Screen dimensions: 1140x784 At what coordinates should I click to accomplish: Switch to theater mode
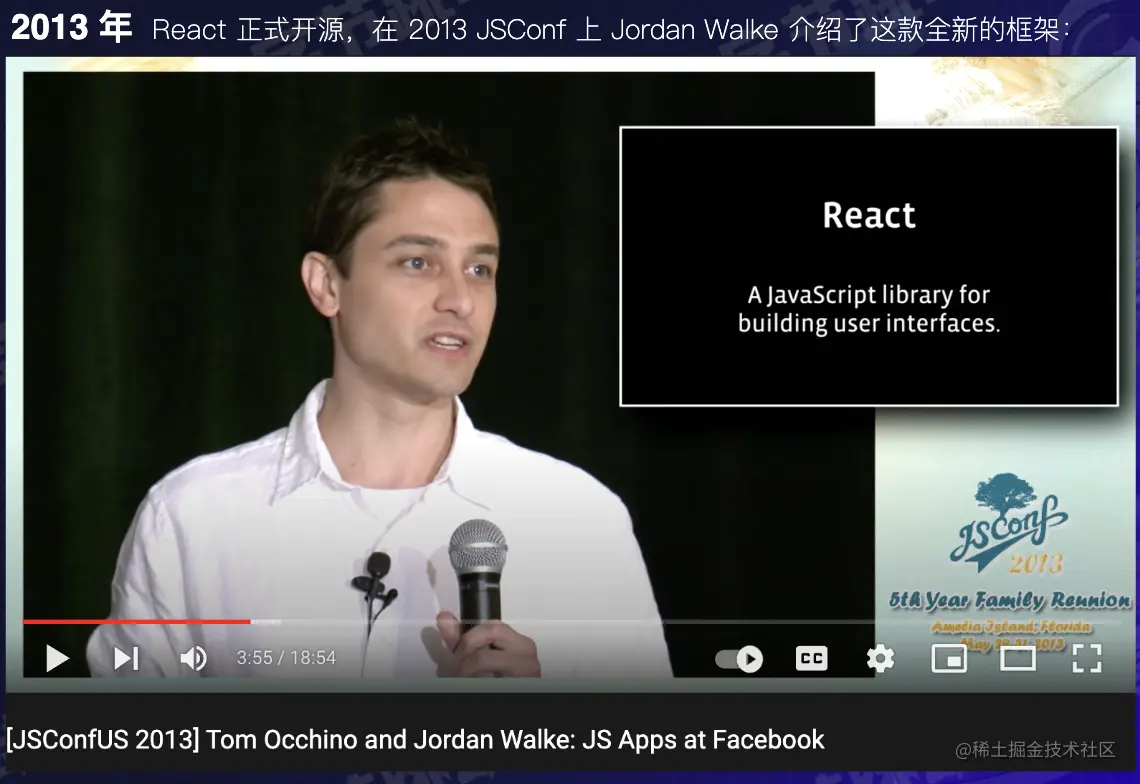click(1018, 659)
